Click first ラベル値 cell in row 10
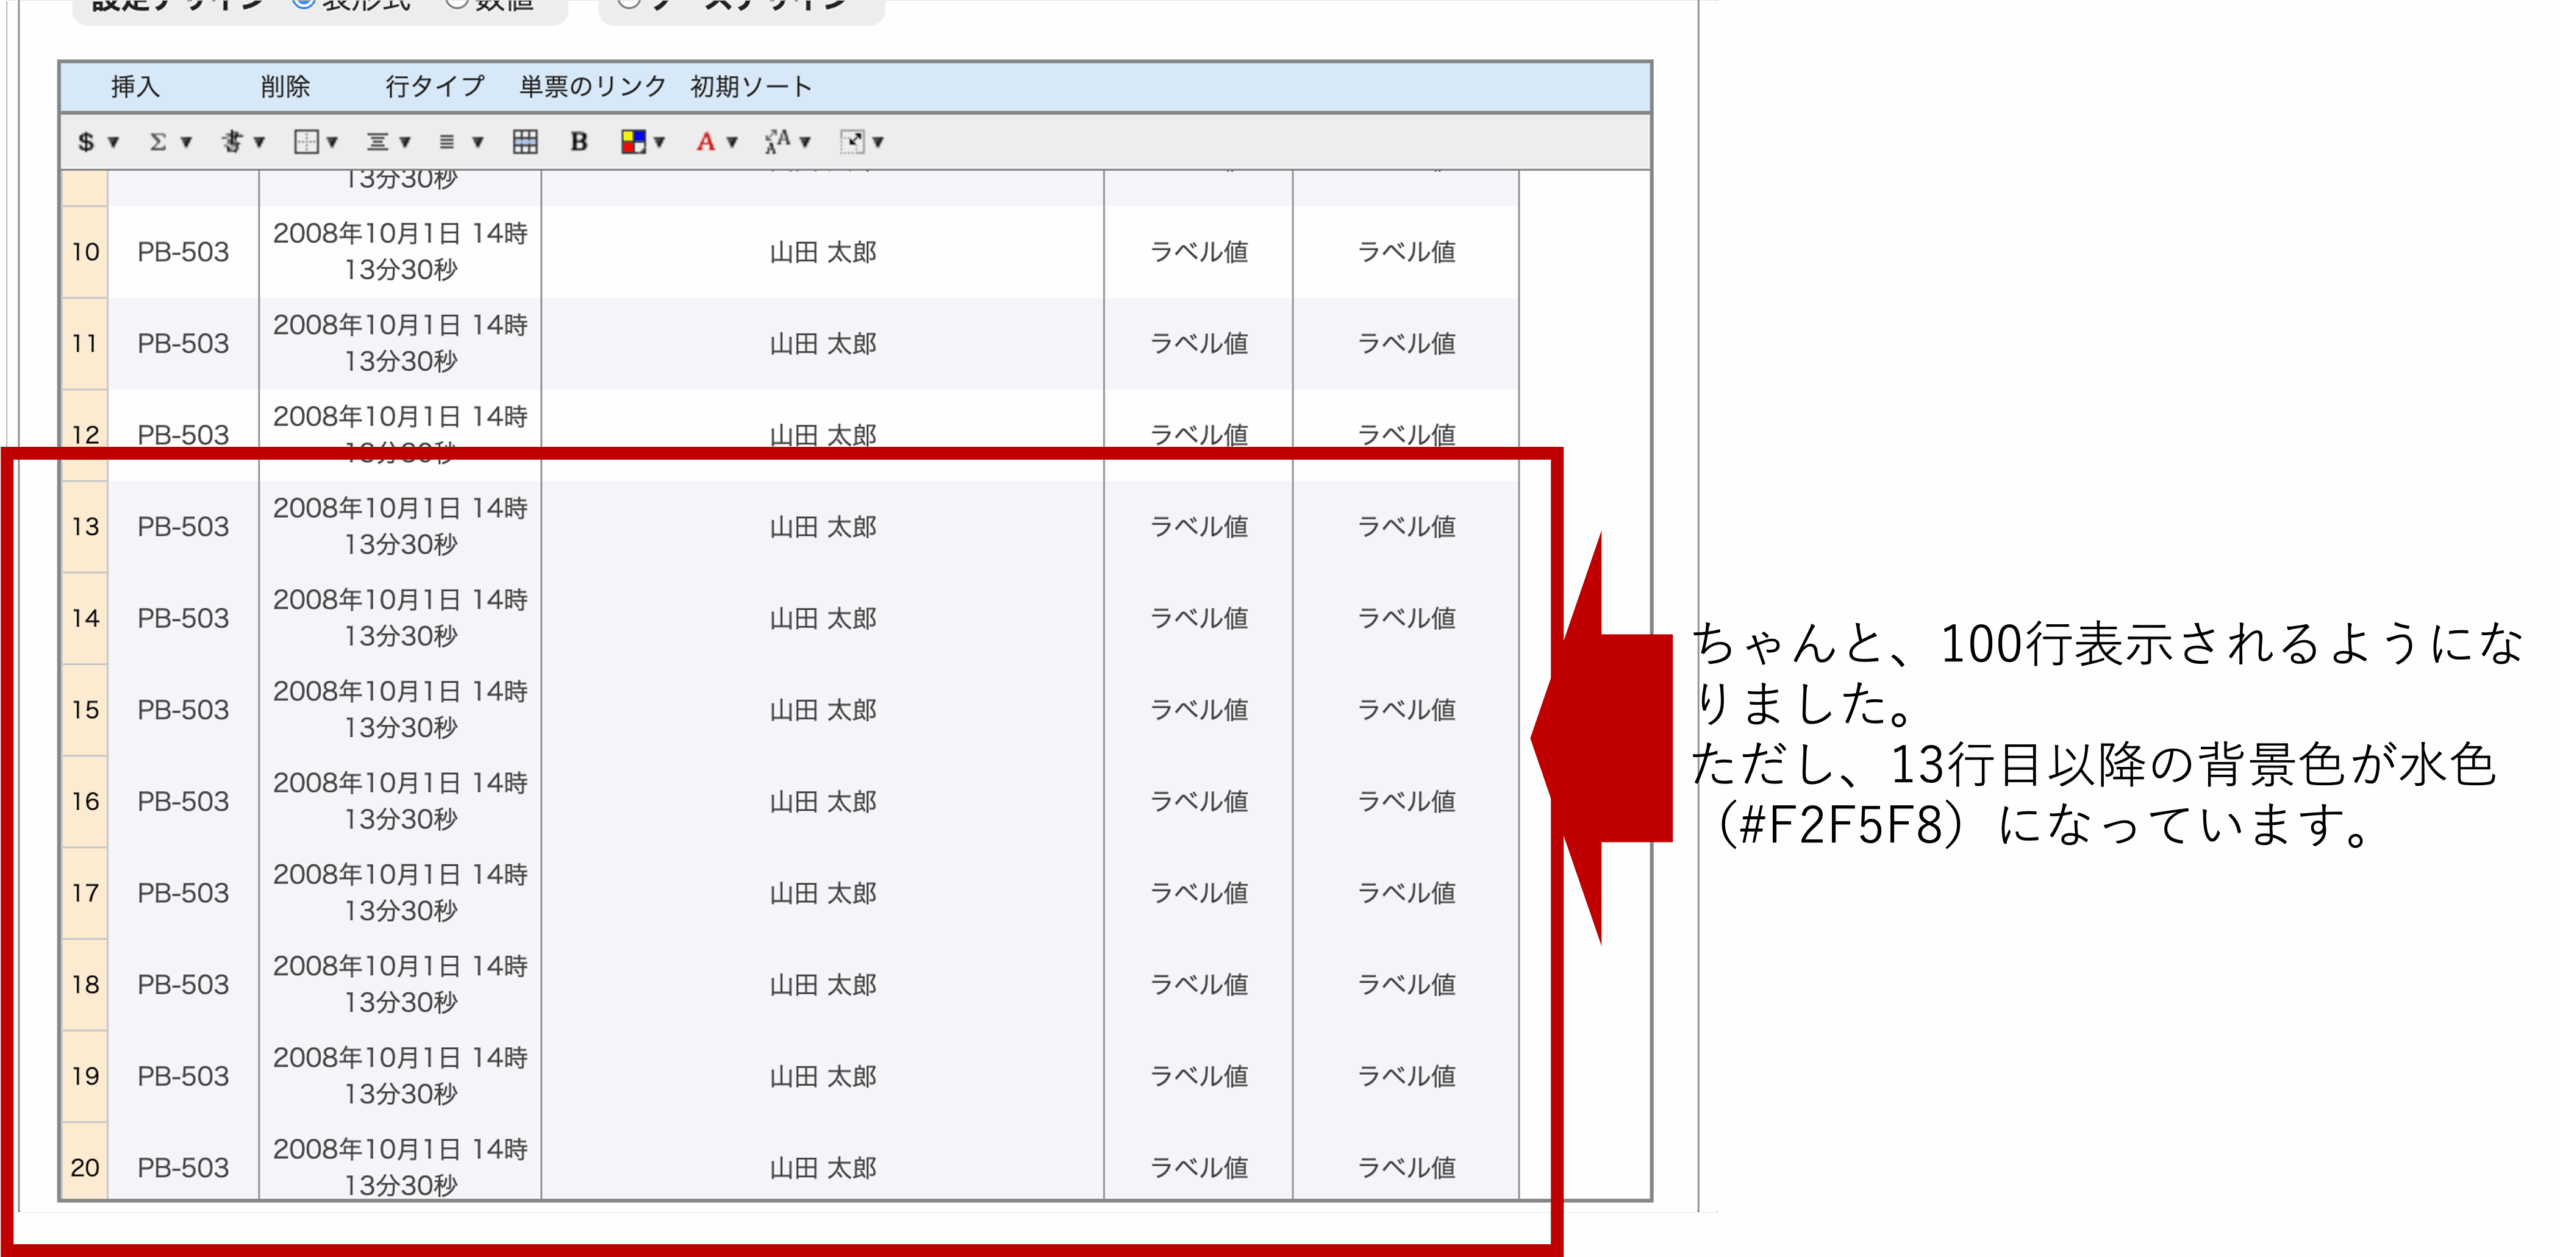Viewport: 2560px width, 1257px height. click(1199, 252)
